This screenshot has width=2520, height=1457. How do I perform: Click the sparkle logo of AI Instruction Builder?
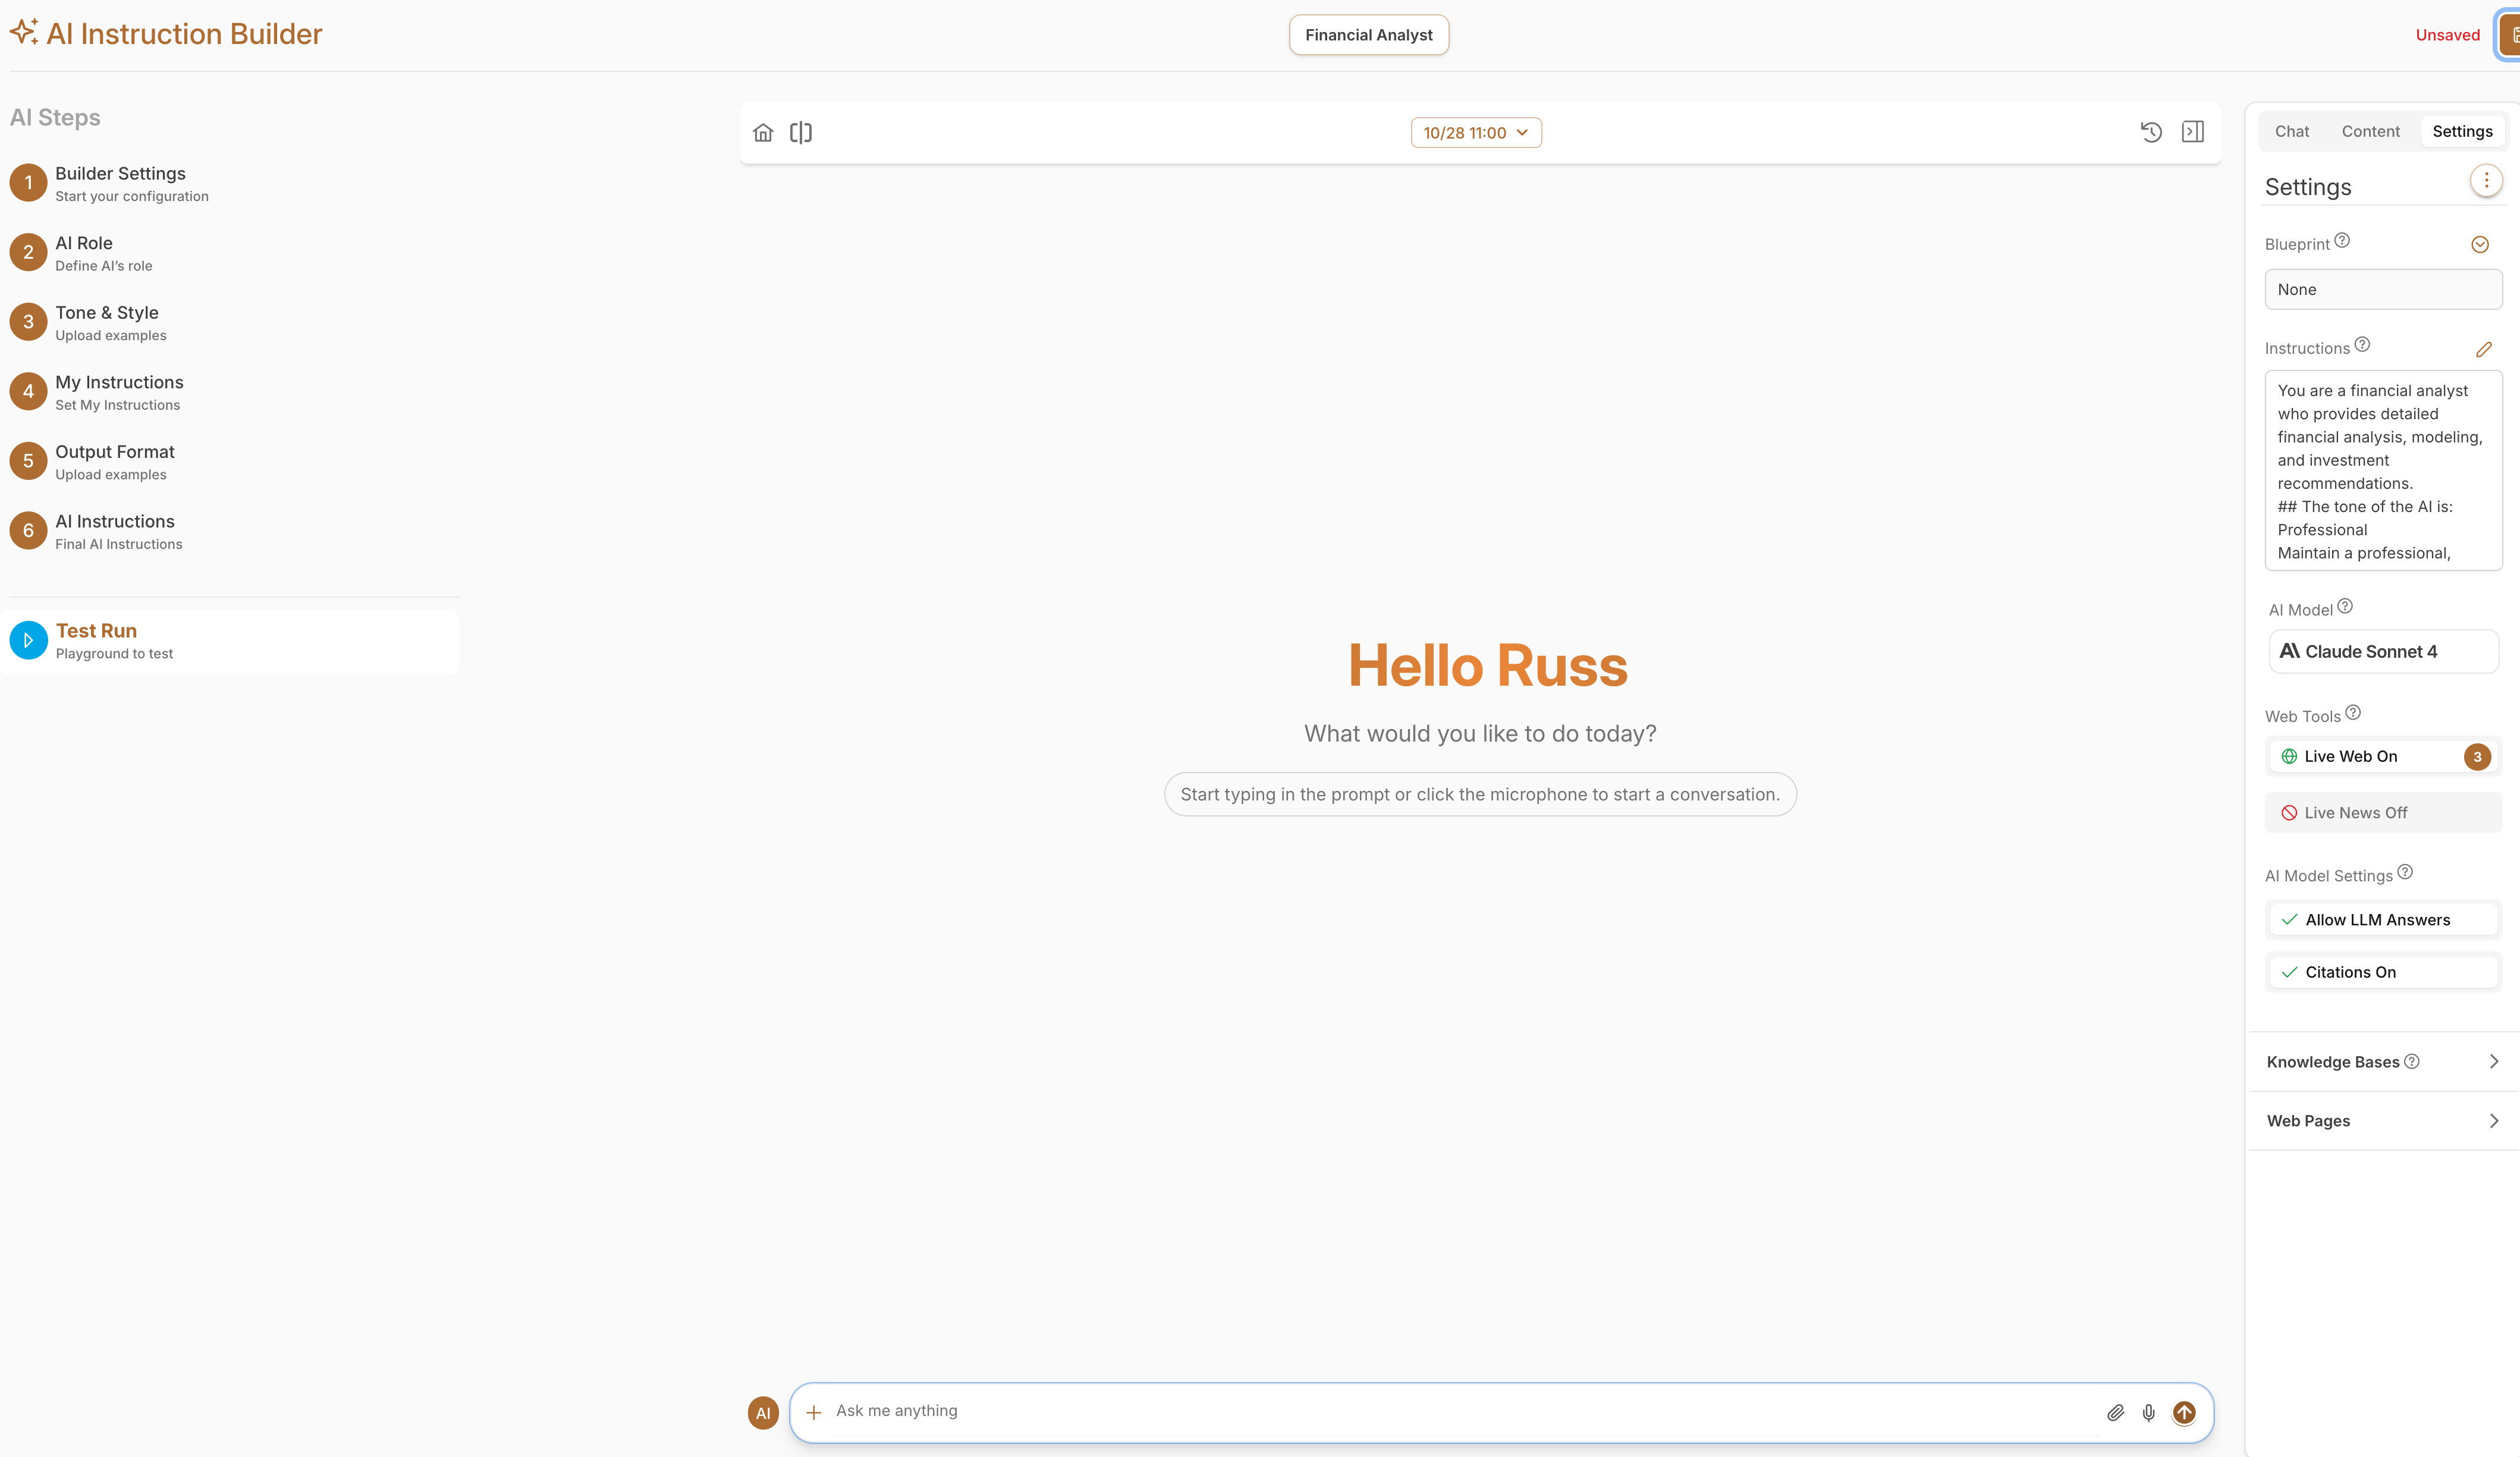(24, 32)
